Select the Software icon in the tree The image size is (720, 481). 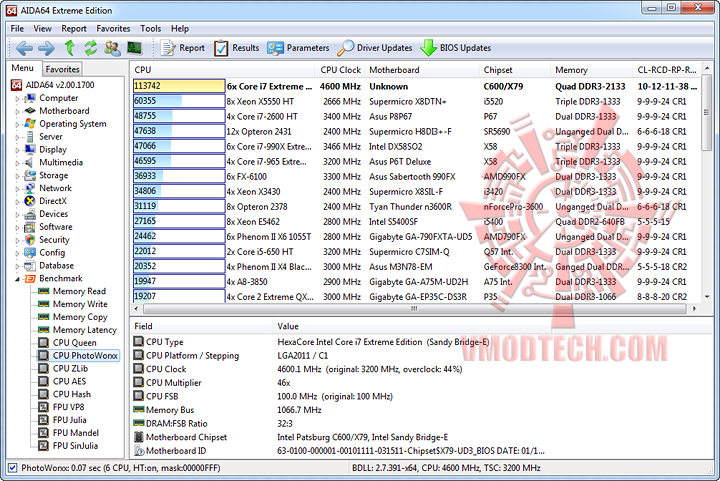click(30, 227)
